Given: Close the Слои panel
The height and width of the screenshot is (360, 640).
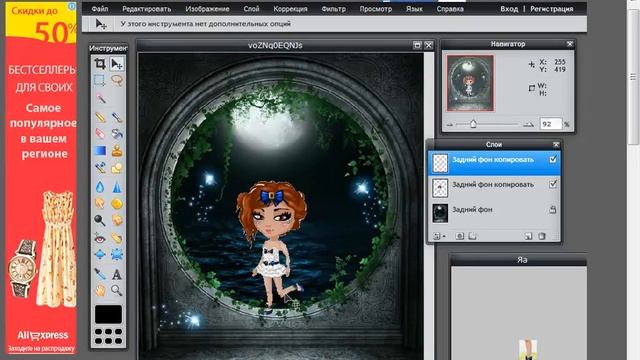Looking at the screenshot, I should click(x=556, y=144).
